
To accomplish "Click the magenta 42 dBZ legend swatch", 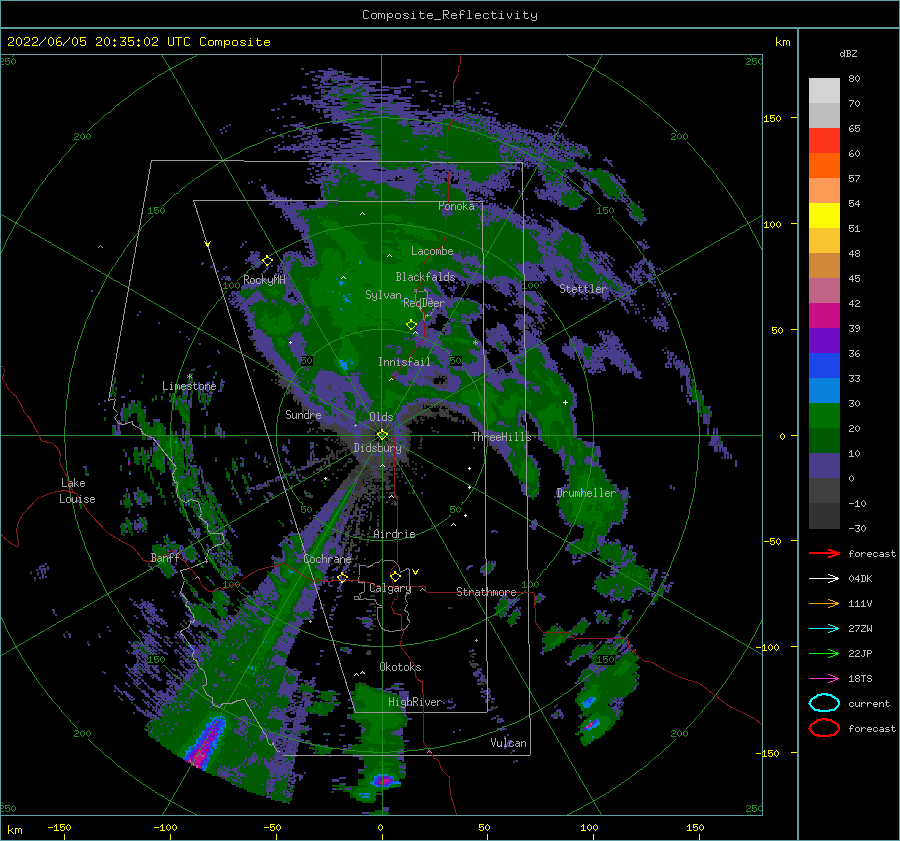I will [824, 315].
